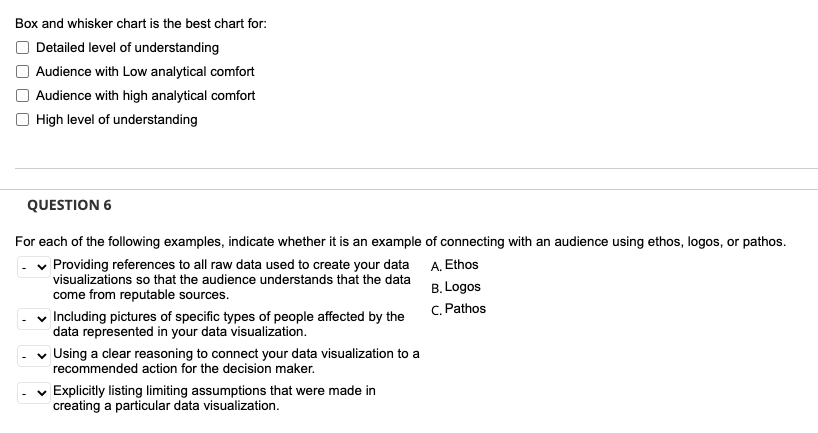Check the "Detailed level of understanding" checkbox

click(23, 48)
